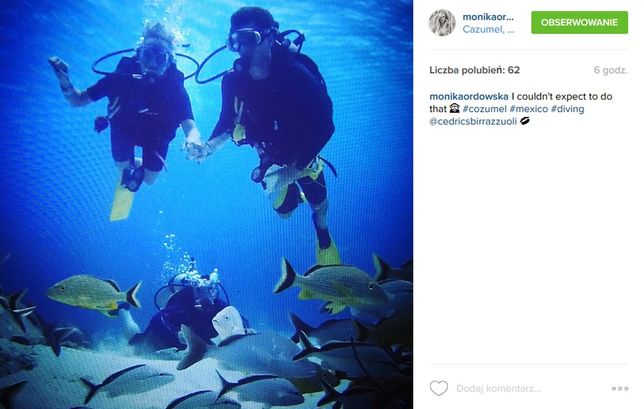Focus the Dodaj komentarz comment field
The height and width of the screenshot is (409, 644).
[530, 388]
